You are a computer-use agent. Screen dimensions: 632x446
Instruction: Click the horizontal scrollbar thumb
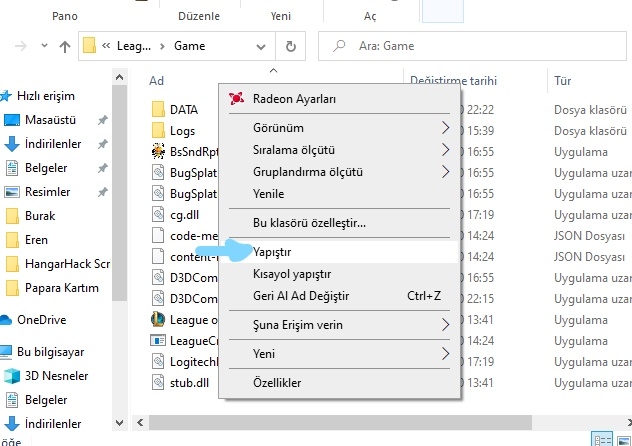coord(340,423)
